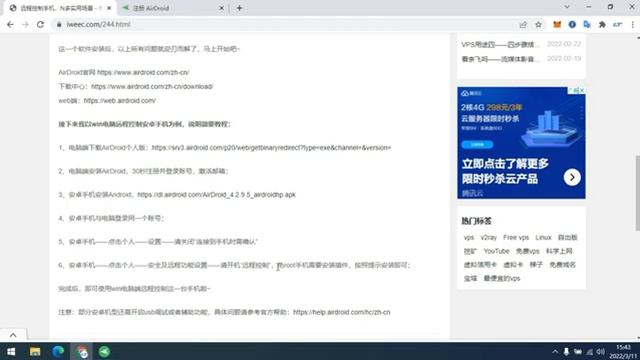Viewport: 640px width, 360px height.
Task: Close the first iweec tab
Action: (109, 8)
